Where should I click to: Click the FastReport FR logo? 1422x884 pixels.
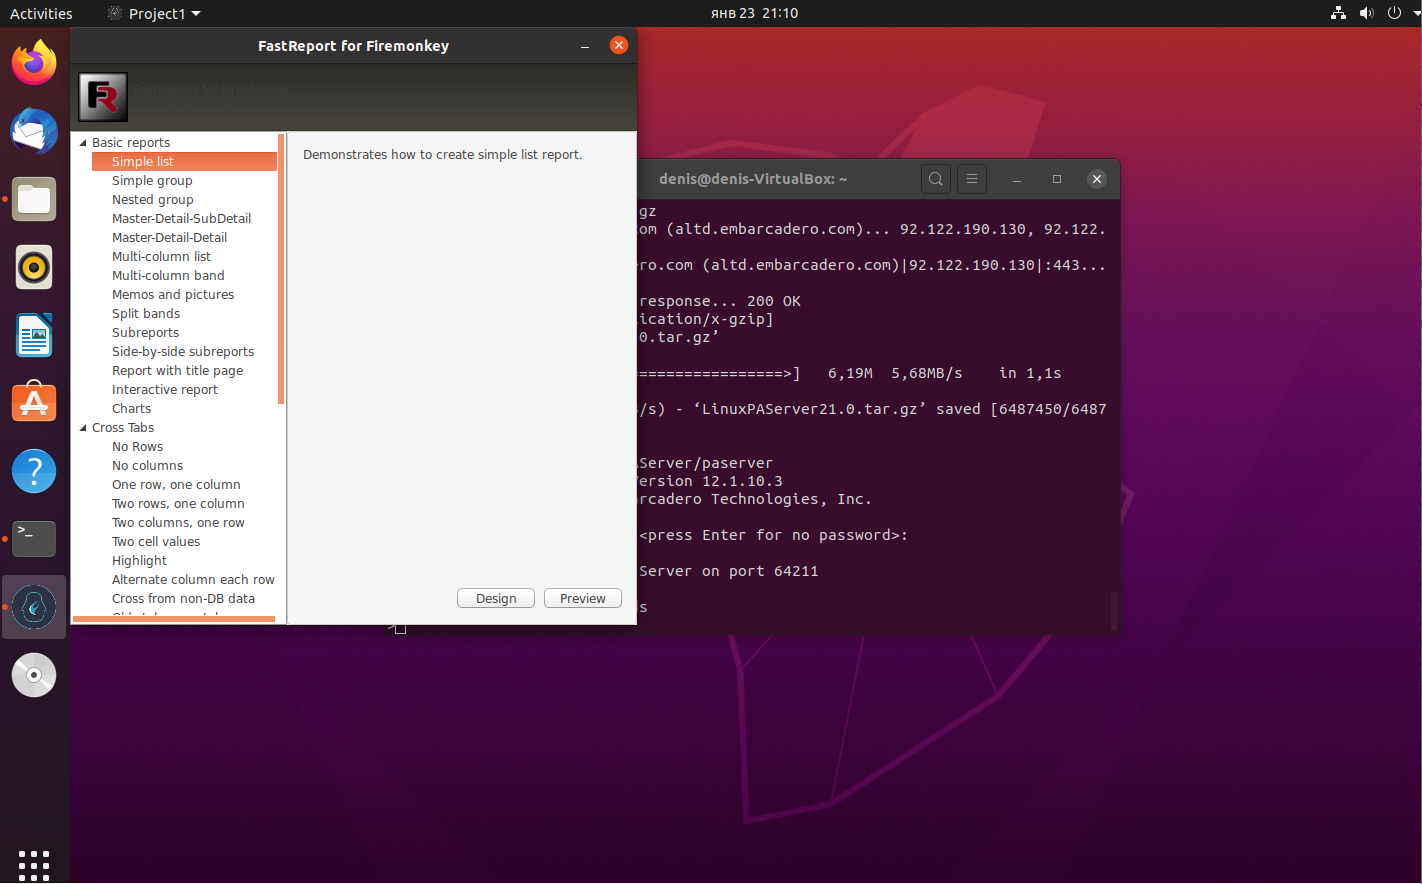(x=103, y=97)
